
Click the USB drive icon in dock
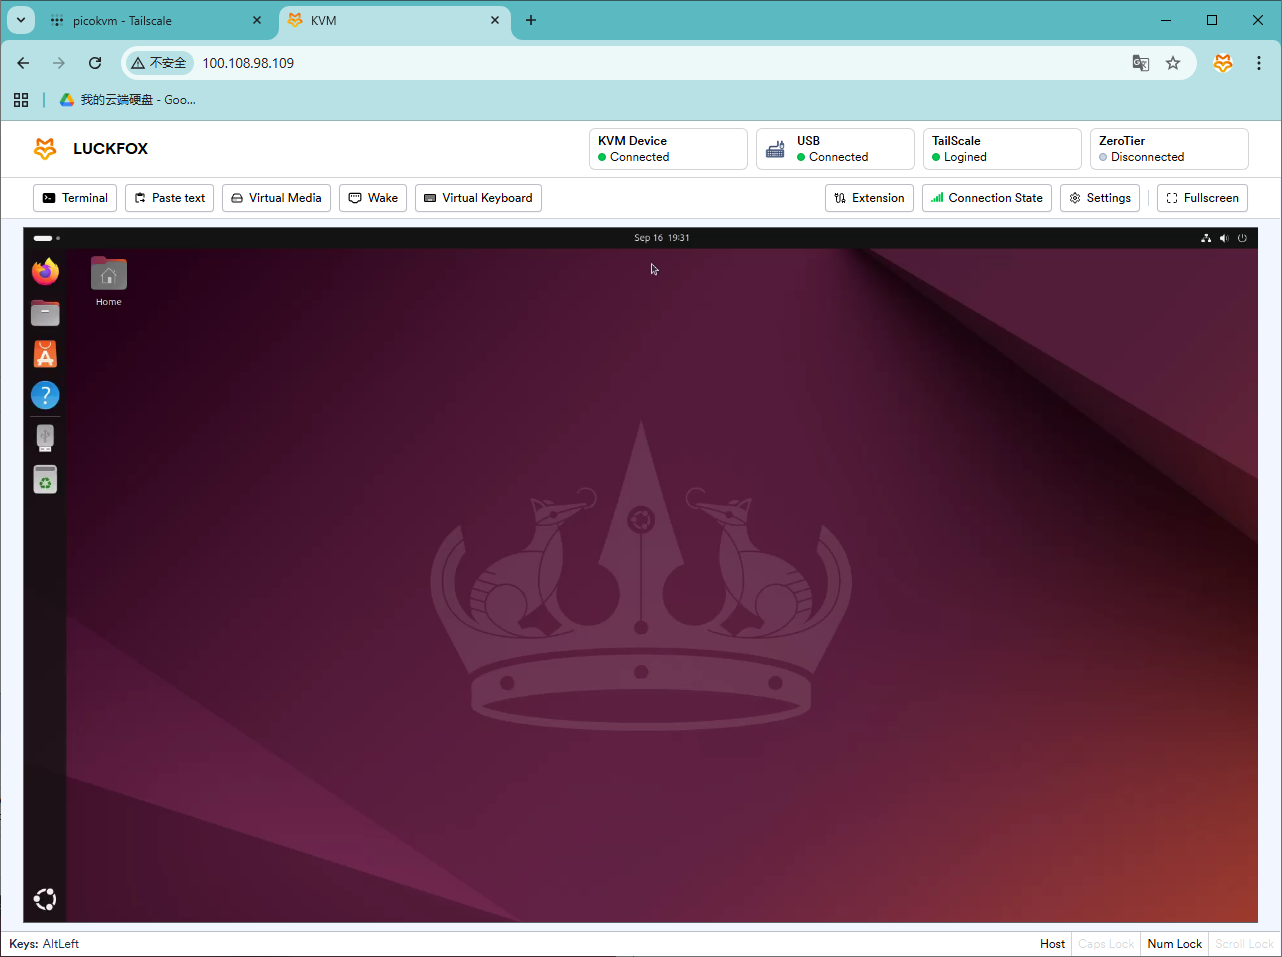pyautogui.click(x=45, y=438)
